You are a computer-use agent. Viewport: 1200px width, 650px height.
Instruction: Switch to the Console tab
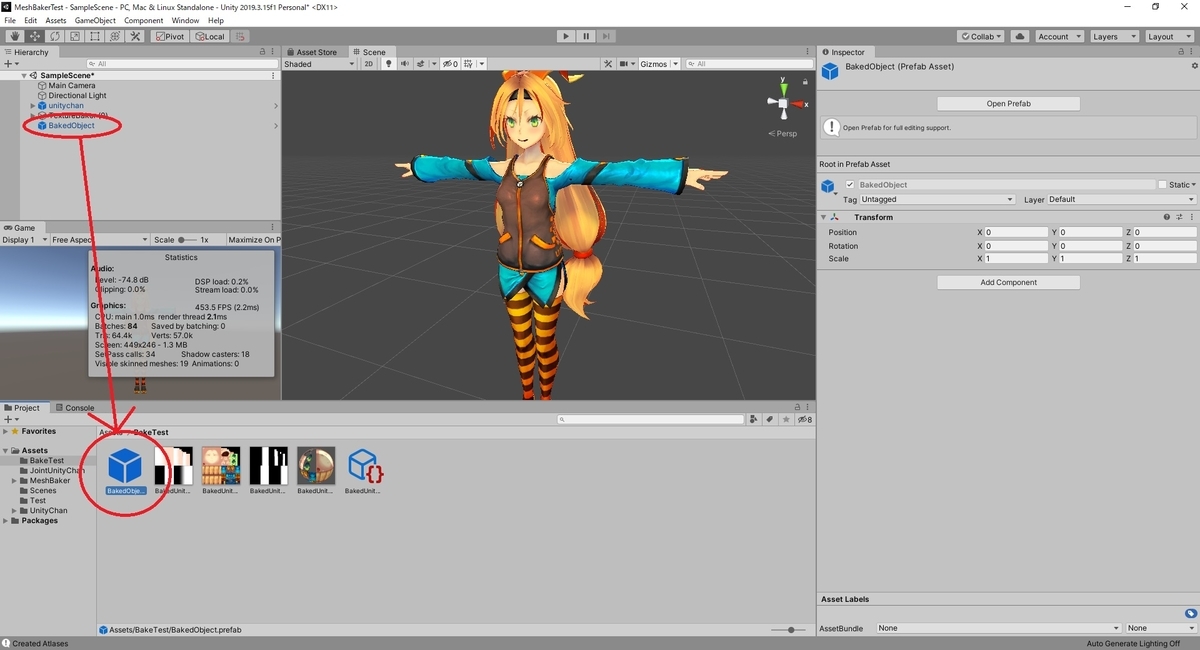(x=75, y=408)
